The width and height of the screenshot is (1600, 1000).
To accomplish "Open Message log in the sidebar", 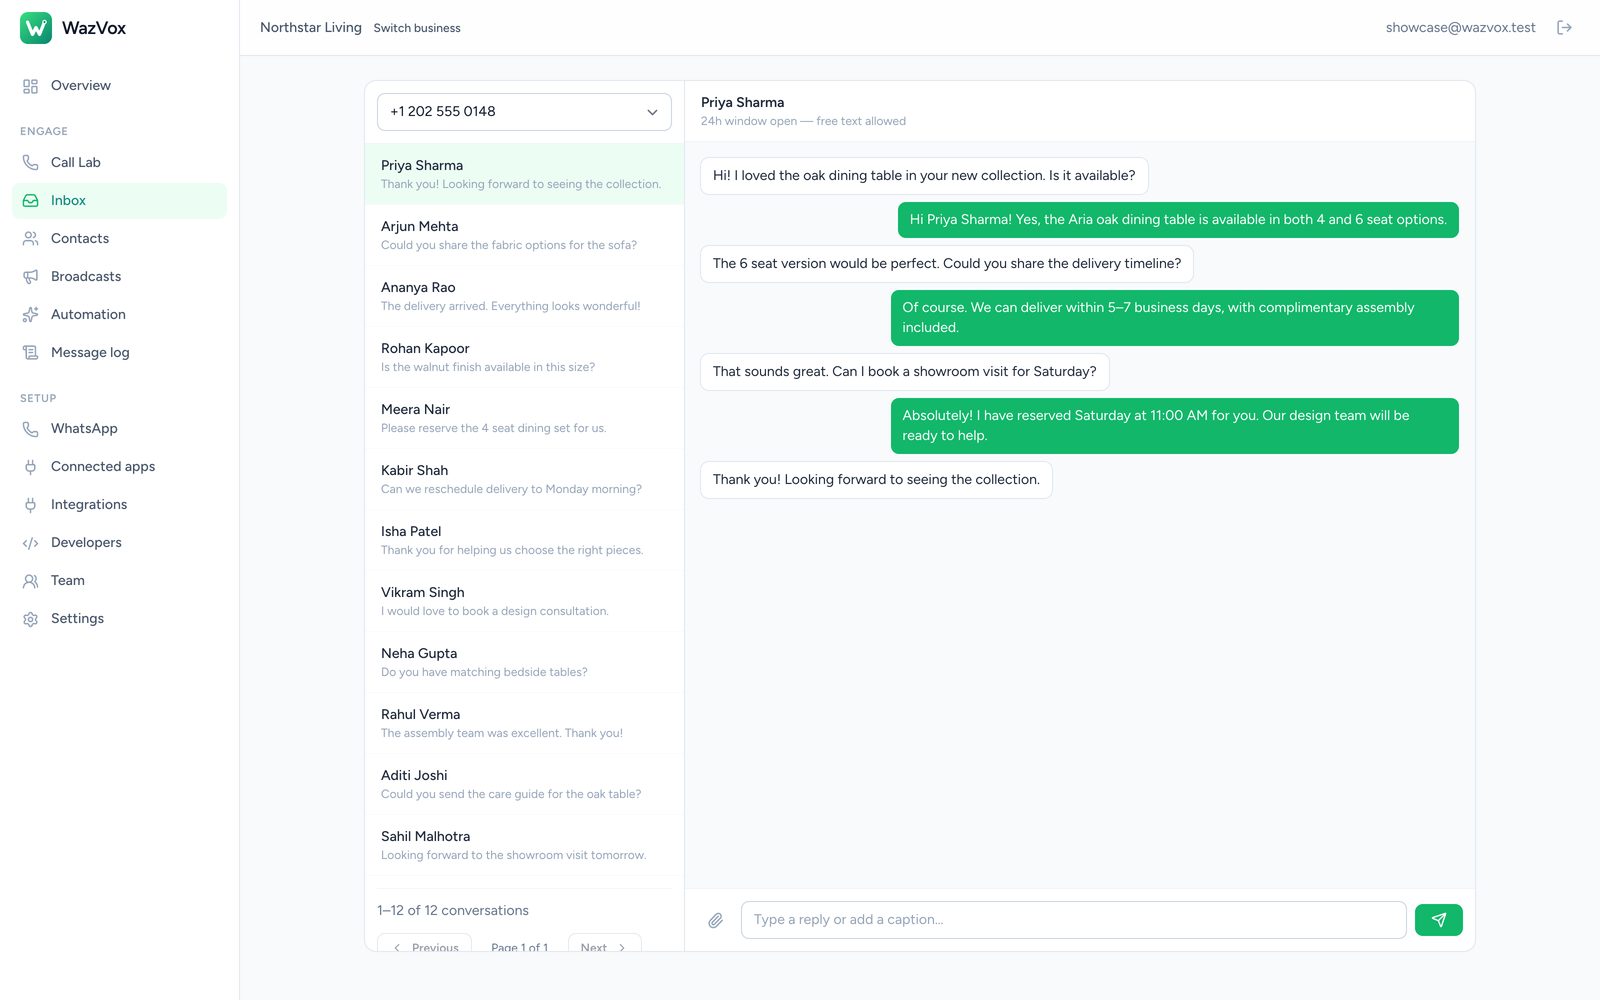I will point(119,352).
